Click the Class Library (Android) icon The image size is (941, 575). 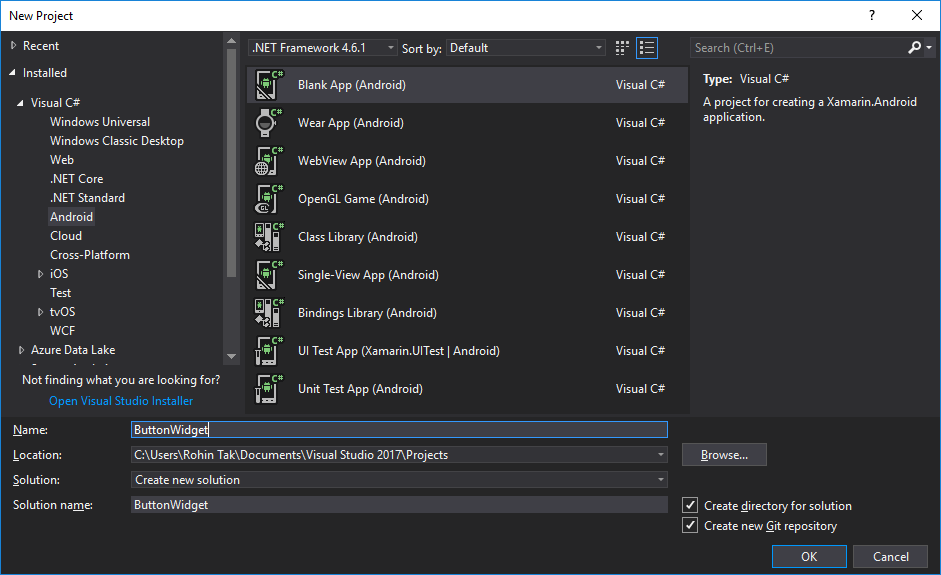(269, 236)
